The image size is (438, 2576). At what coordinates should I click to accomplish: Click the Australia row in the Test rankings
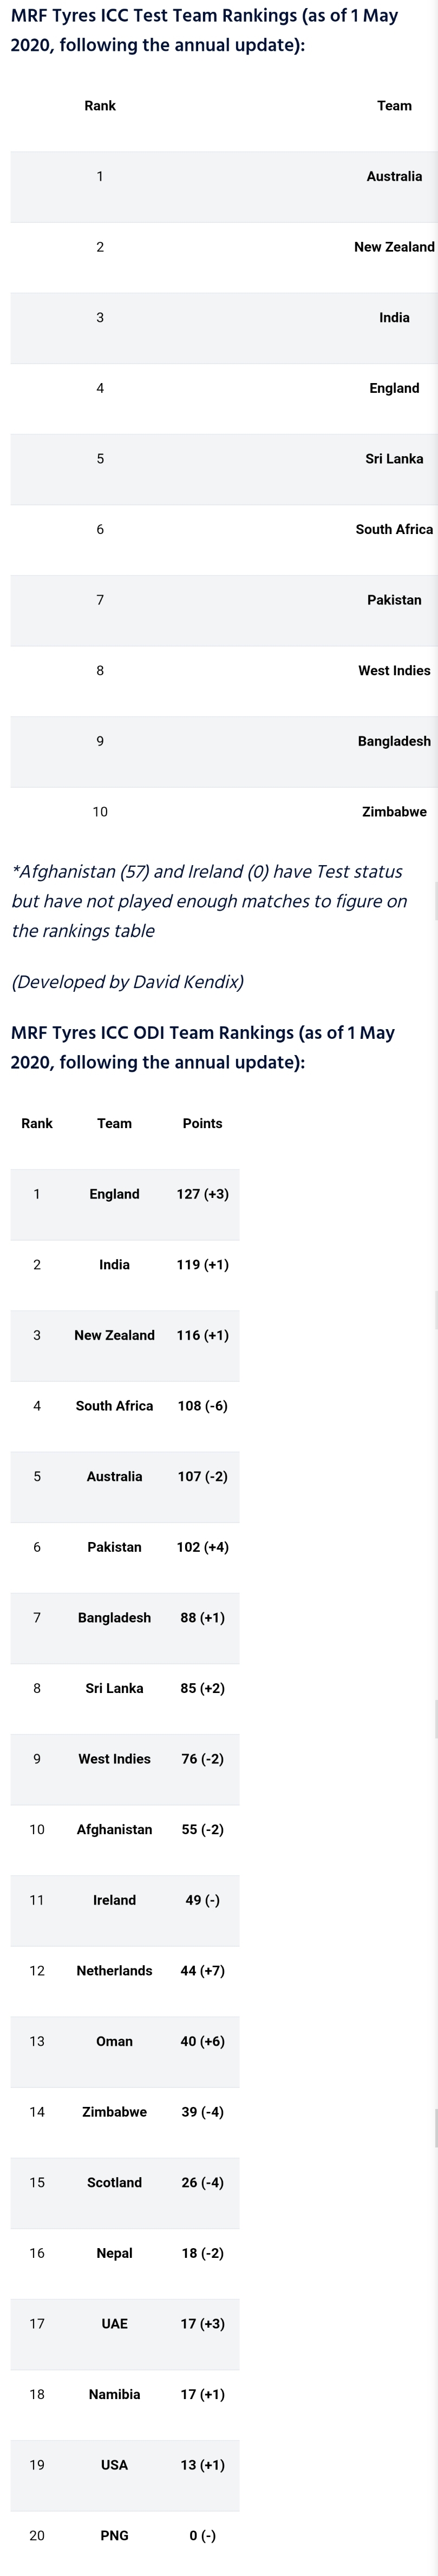(224, 176)
